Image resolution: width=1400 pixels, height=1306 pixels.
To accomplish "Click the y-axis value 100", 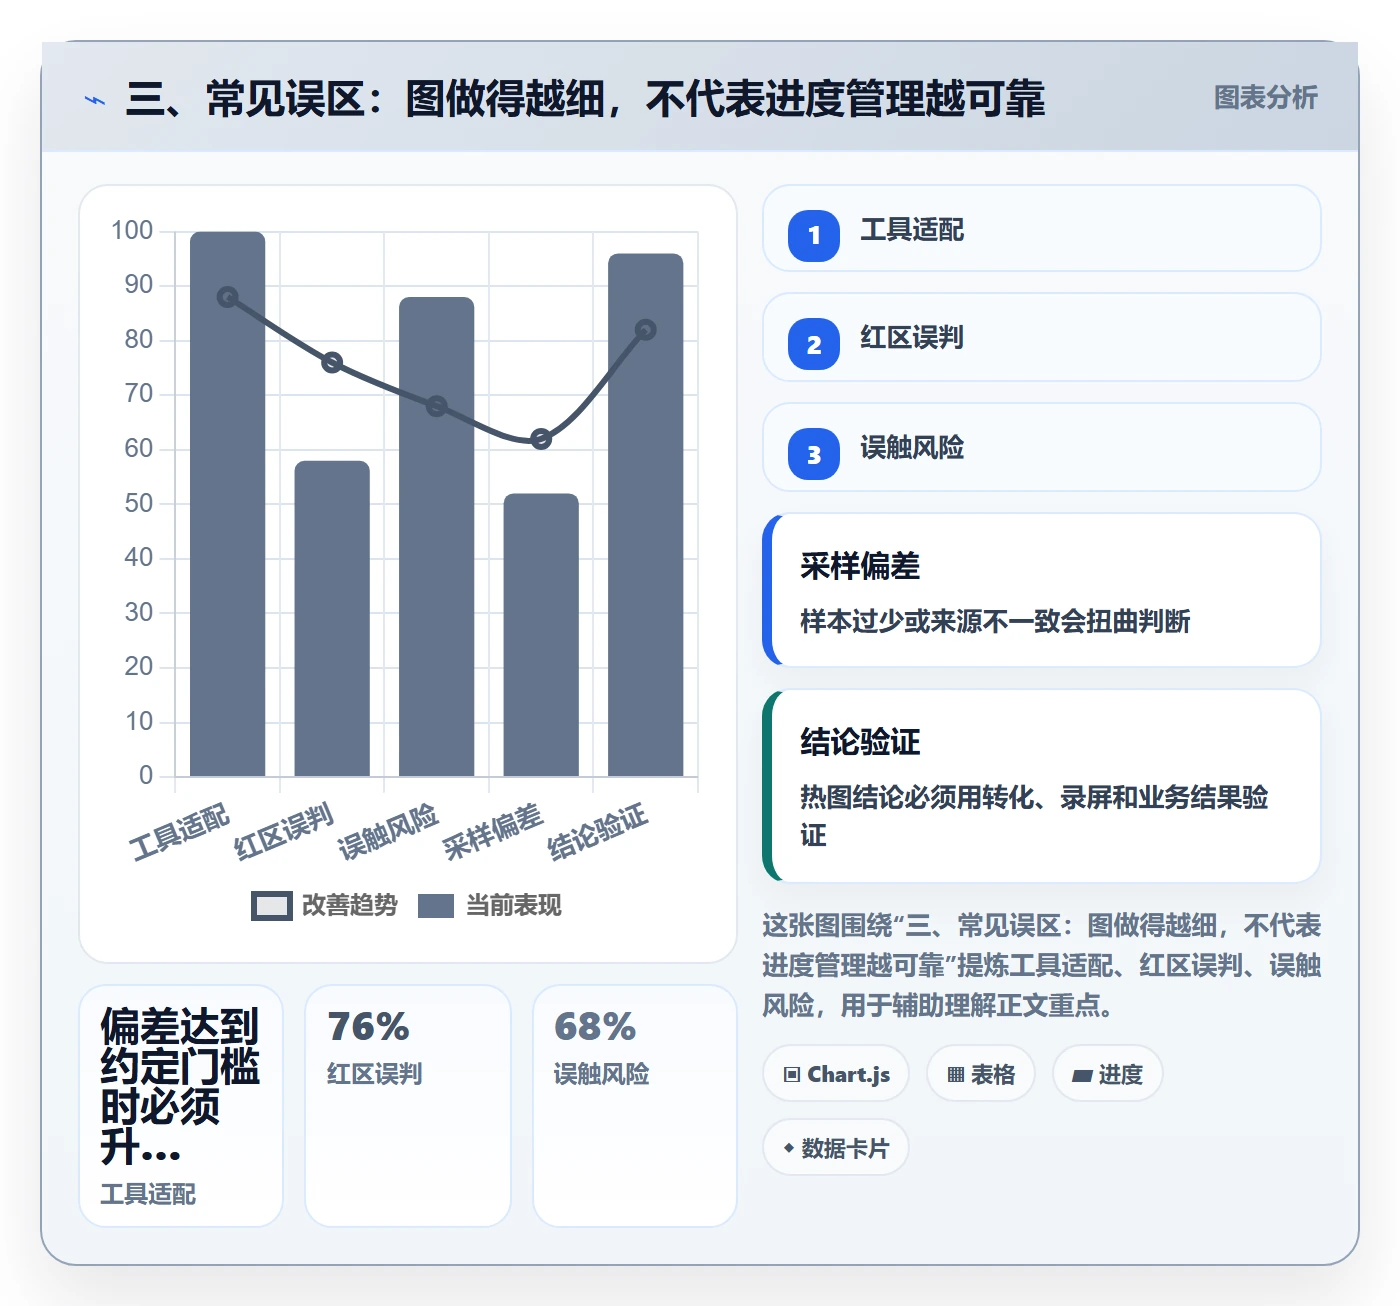I will (x=132, y=231).
